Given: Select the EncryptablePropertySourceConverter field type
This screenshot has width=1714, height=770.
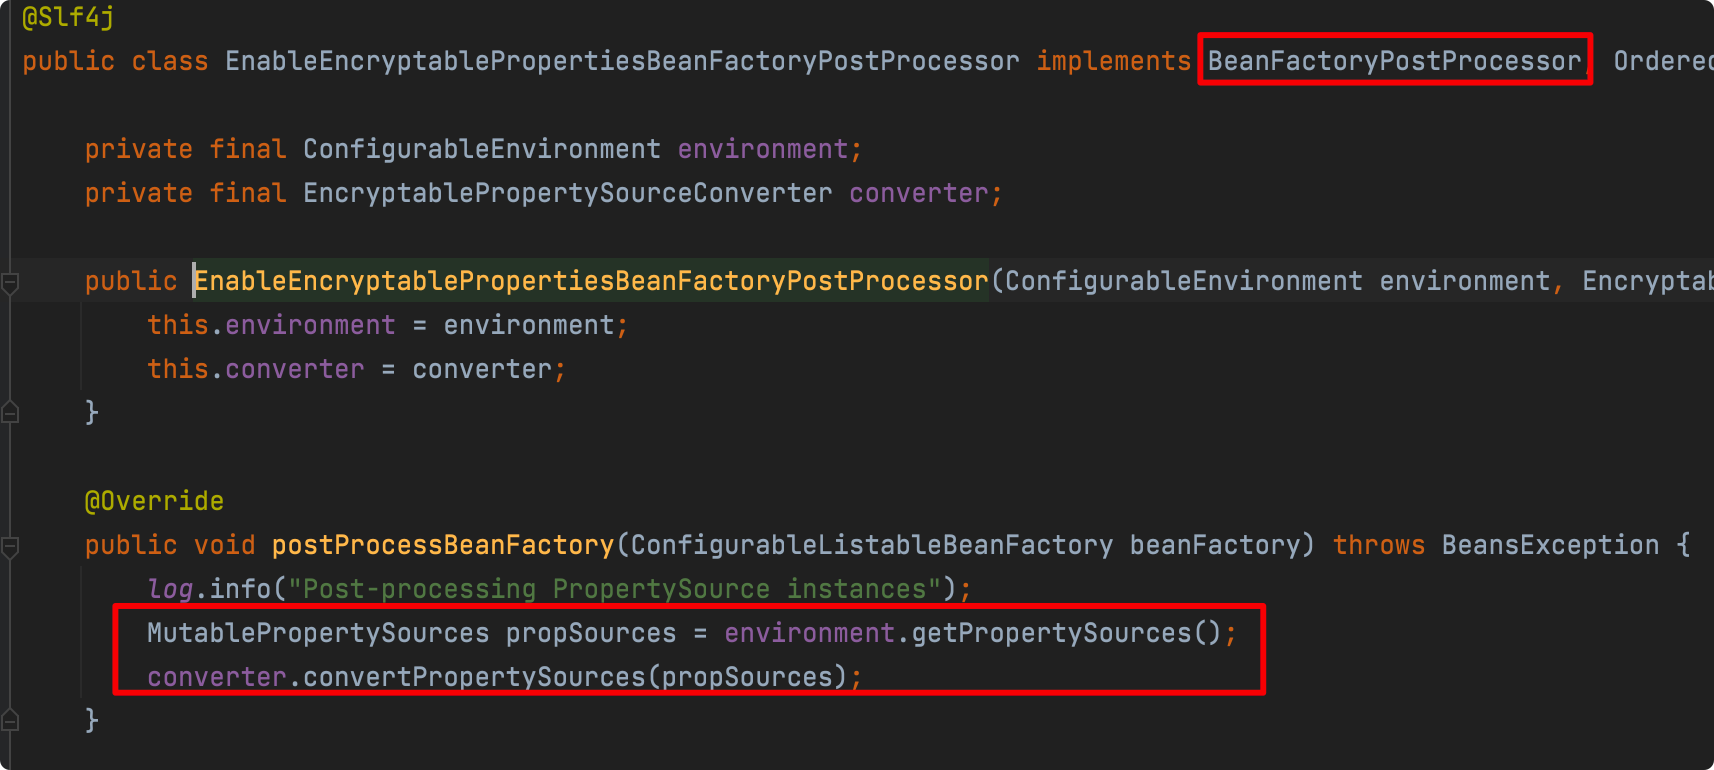Looking at the screenshot, I should tap(567, 193).
